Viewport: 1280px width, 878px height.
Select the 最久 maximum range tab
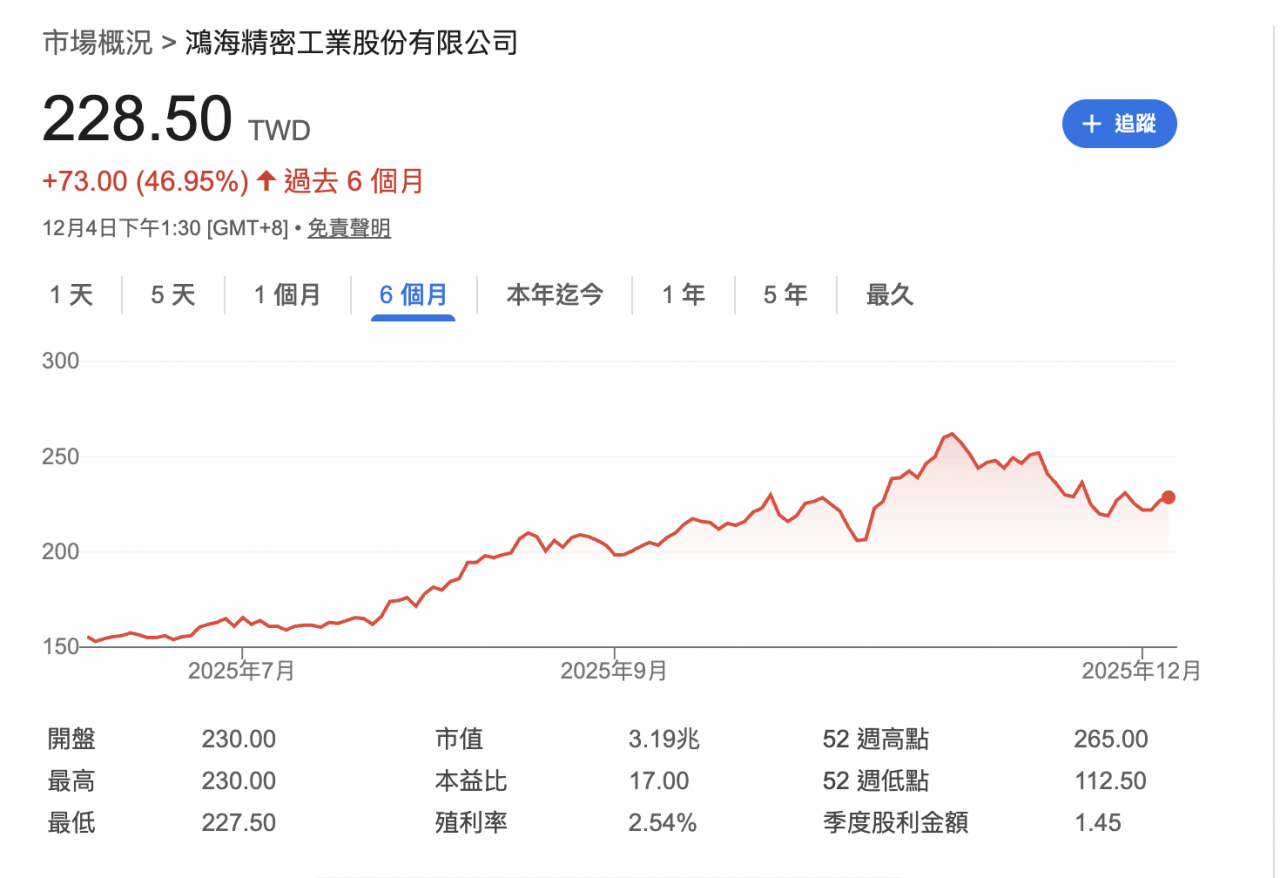(889, 295)
